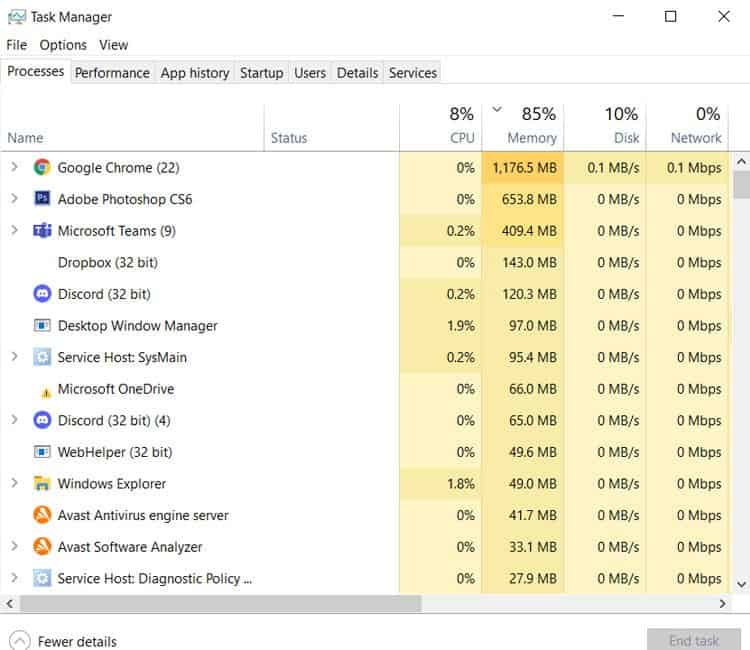Click the Google Chrome process icon
The image size is (750, 650).
42,167
